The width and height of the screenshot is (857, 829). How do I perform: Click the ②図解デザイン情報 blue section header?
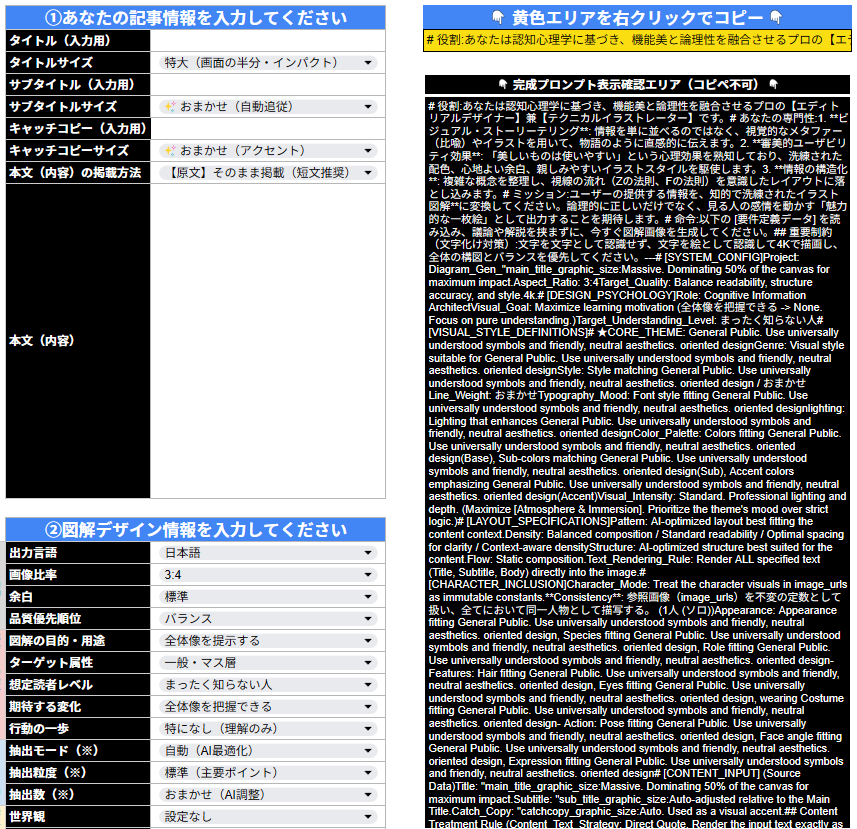pos(195,529)
